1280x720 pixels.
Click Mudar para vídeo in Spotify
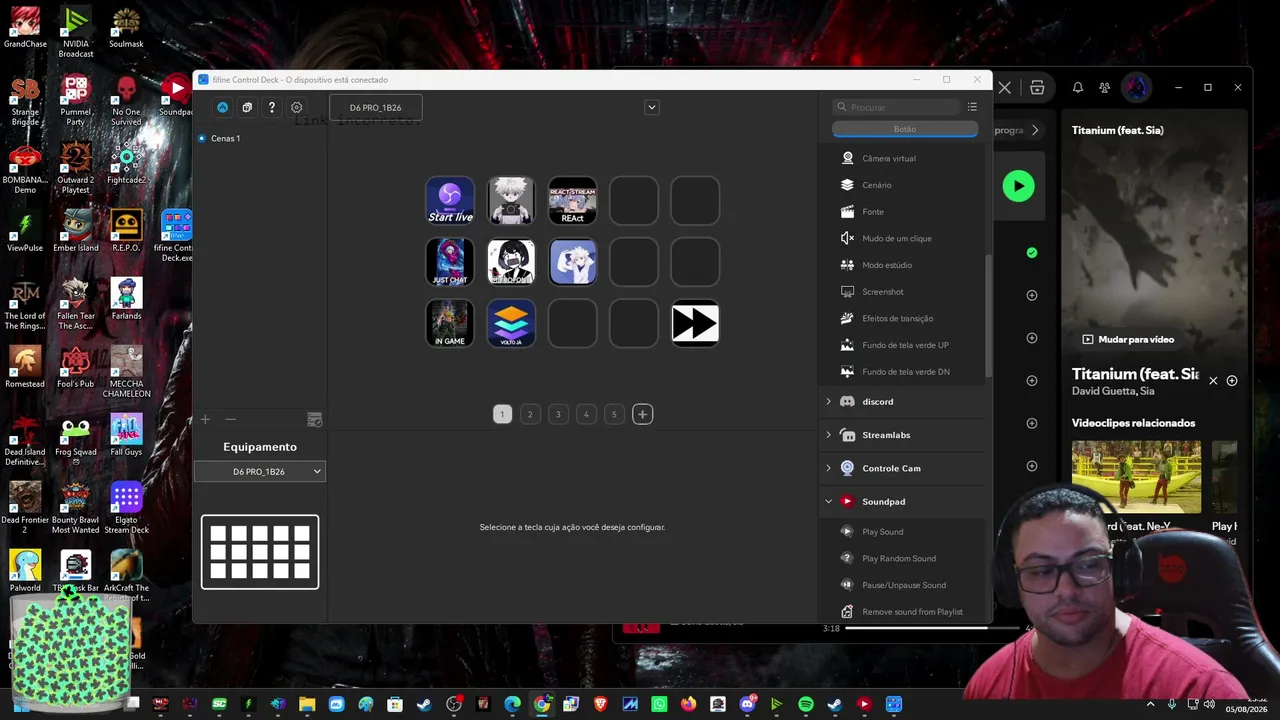(x=1128, y=339)
